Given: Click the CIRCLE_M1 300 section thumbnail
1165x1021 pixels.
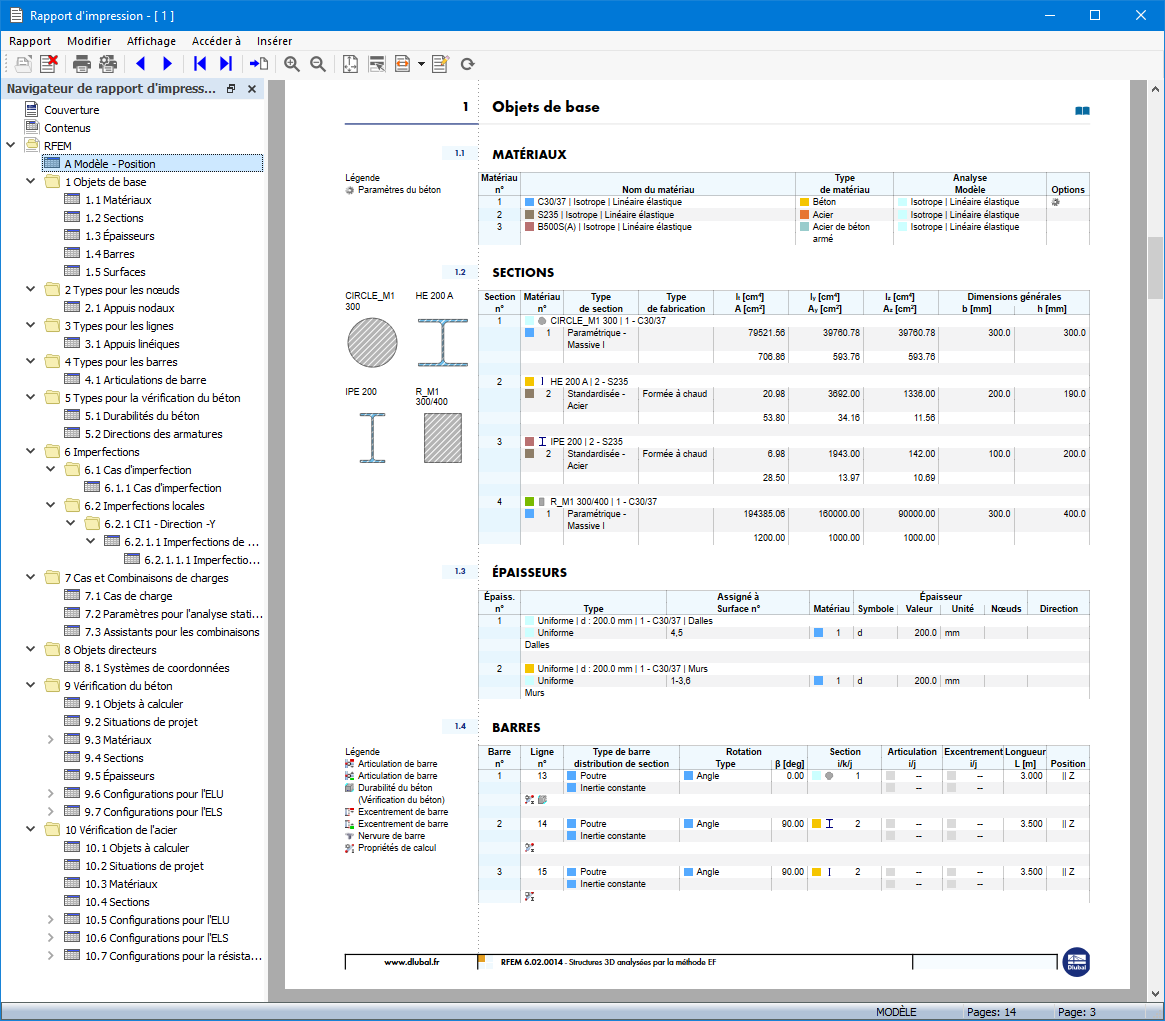Looking at the screenshot, I should (x=372, y=343).
